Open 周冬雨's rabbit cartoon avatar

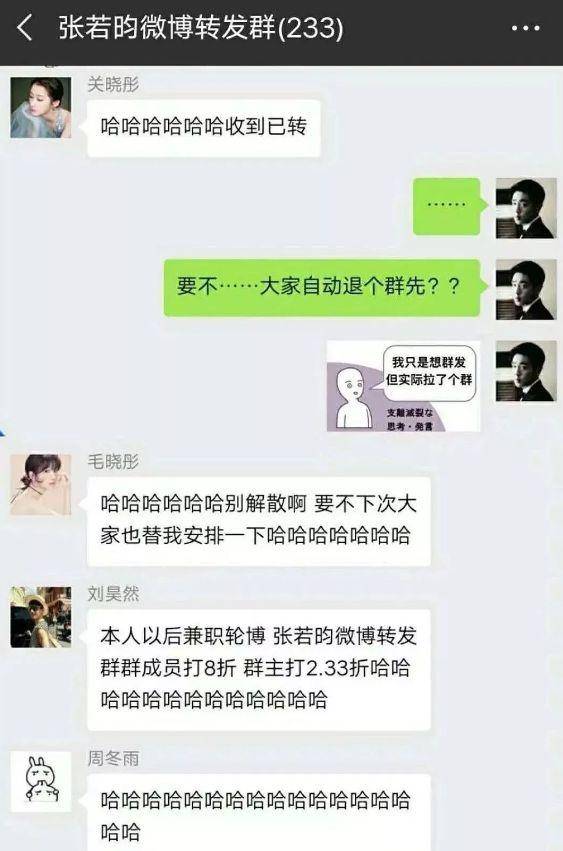click(x=41, y=782)
